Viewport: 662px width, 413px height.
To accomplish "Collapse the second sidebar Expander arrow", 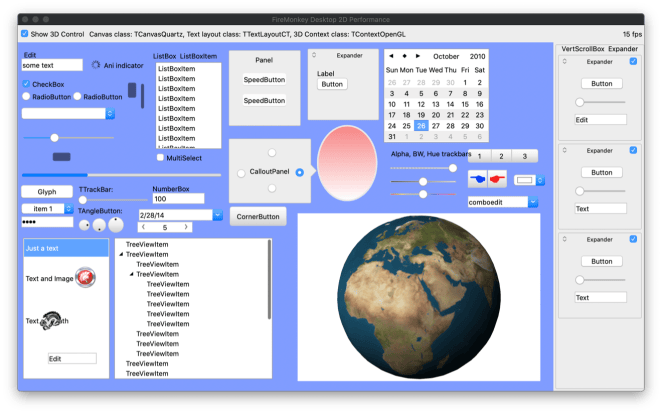I will pyautogui.click(x=564, y=150).
